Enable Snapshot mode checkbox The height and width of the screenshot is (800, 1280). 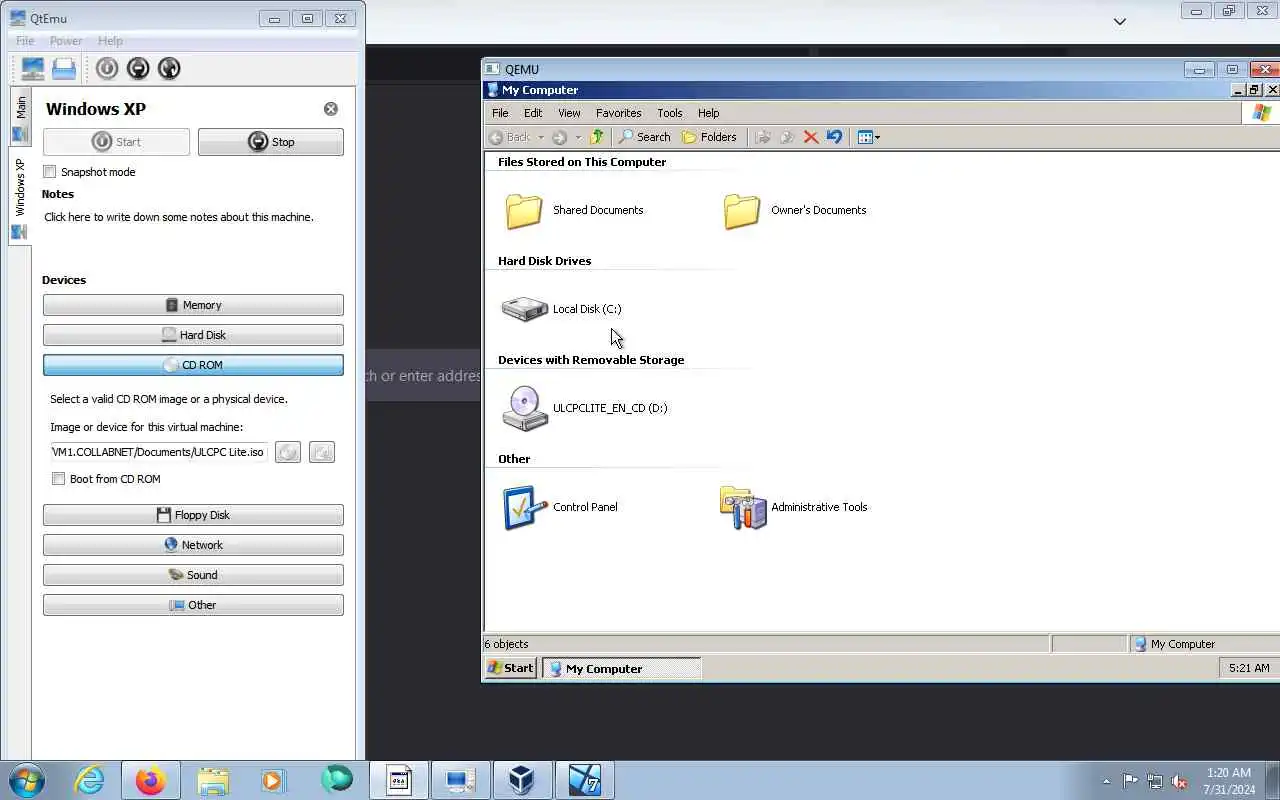(x=50, y=172)
